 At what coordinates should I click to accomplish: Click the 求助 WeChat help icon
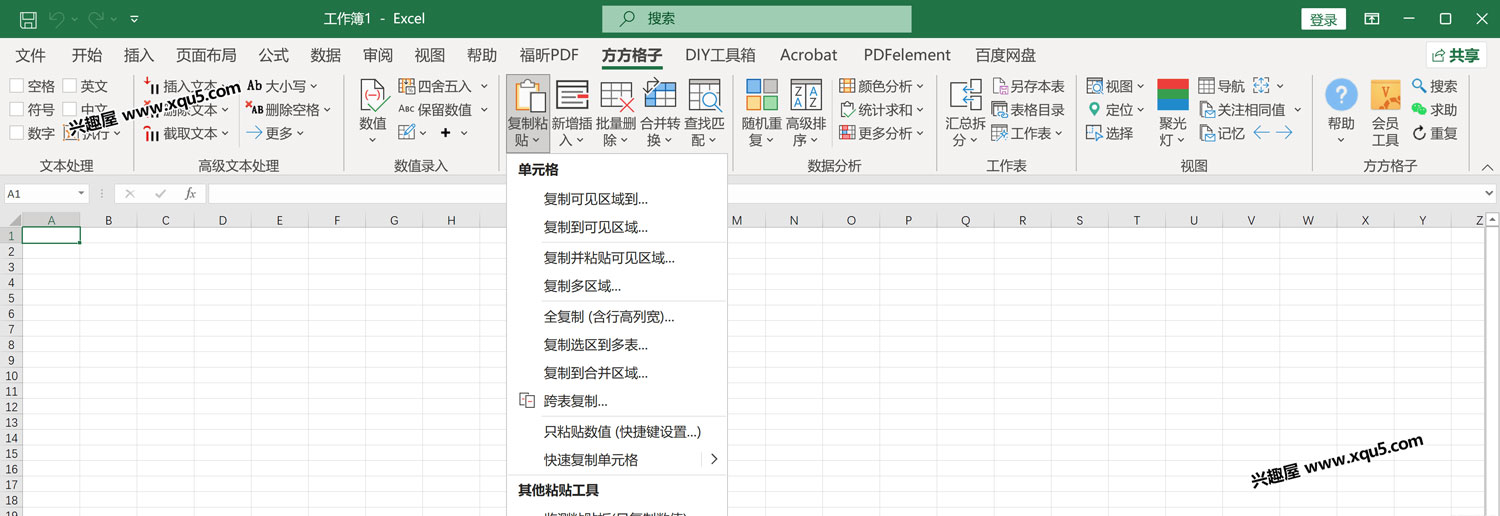(x=1419, y=109)
